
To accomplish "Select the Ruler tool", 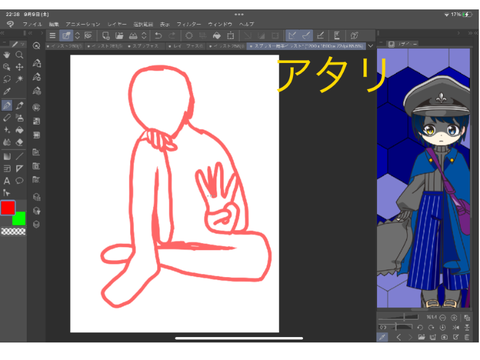I will point(20,169).
